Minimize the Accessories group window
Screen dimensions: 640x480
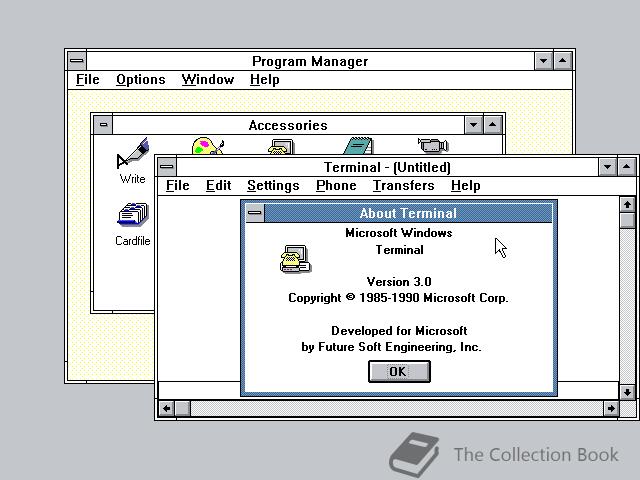[473, 125]
